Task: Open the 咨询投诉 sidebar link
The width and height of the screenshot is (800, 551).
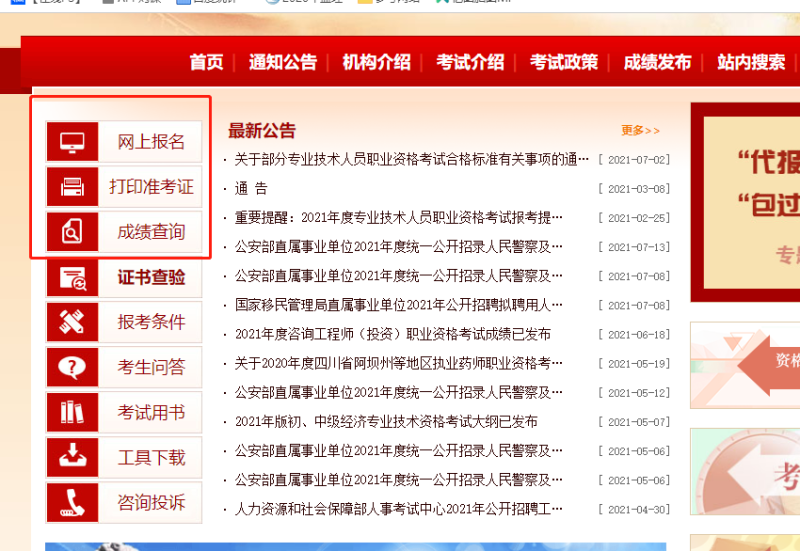Action: (x=124, y=503)
